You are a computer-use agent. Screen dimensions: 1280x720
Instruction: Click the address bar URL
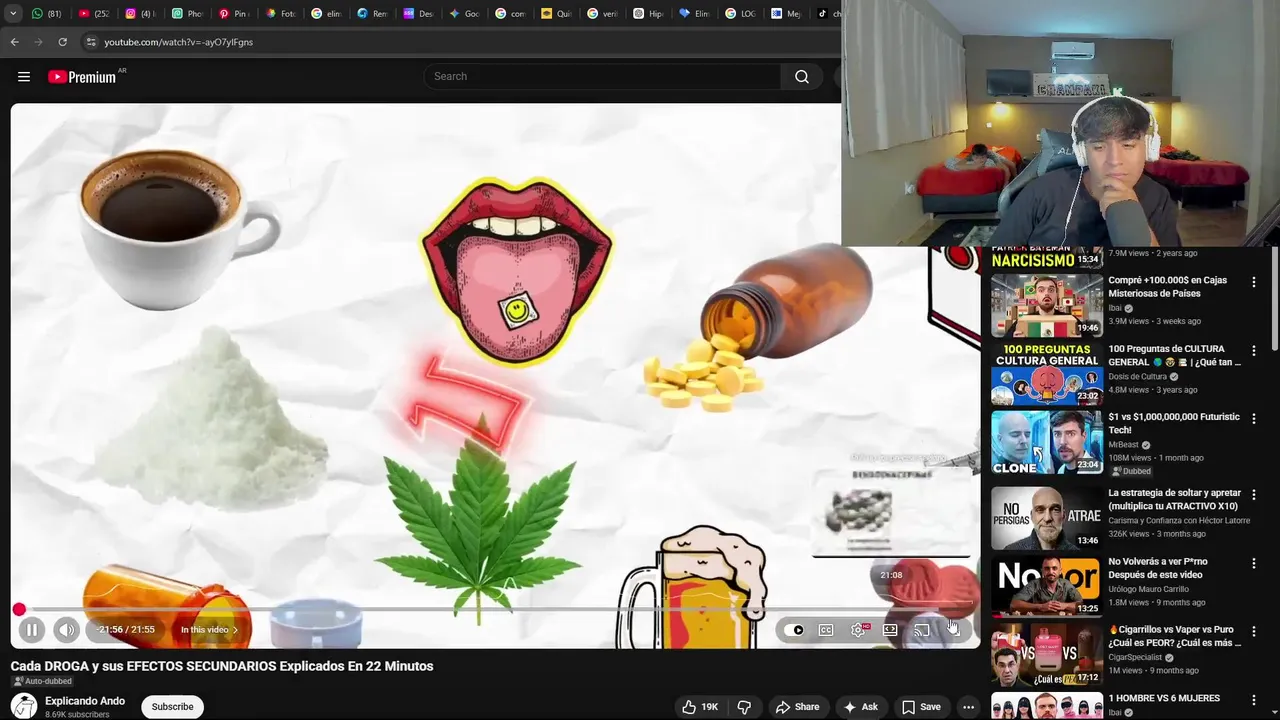click(x=178, y=42)
